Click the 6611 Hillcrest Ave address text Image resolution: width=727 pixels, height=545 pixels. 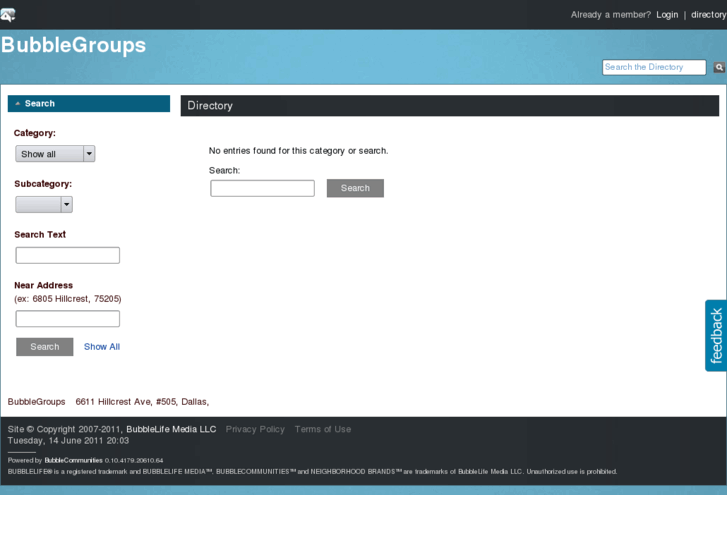click(x=142, y=402)
